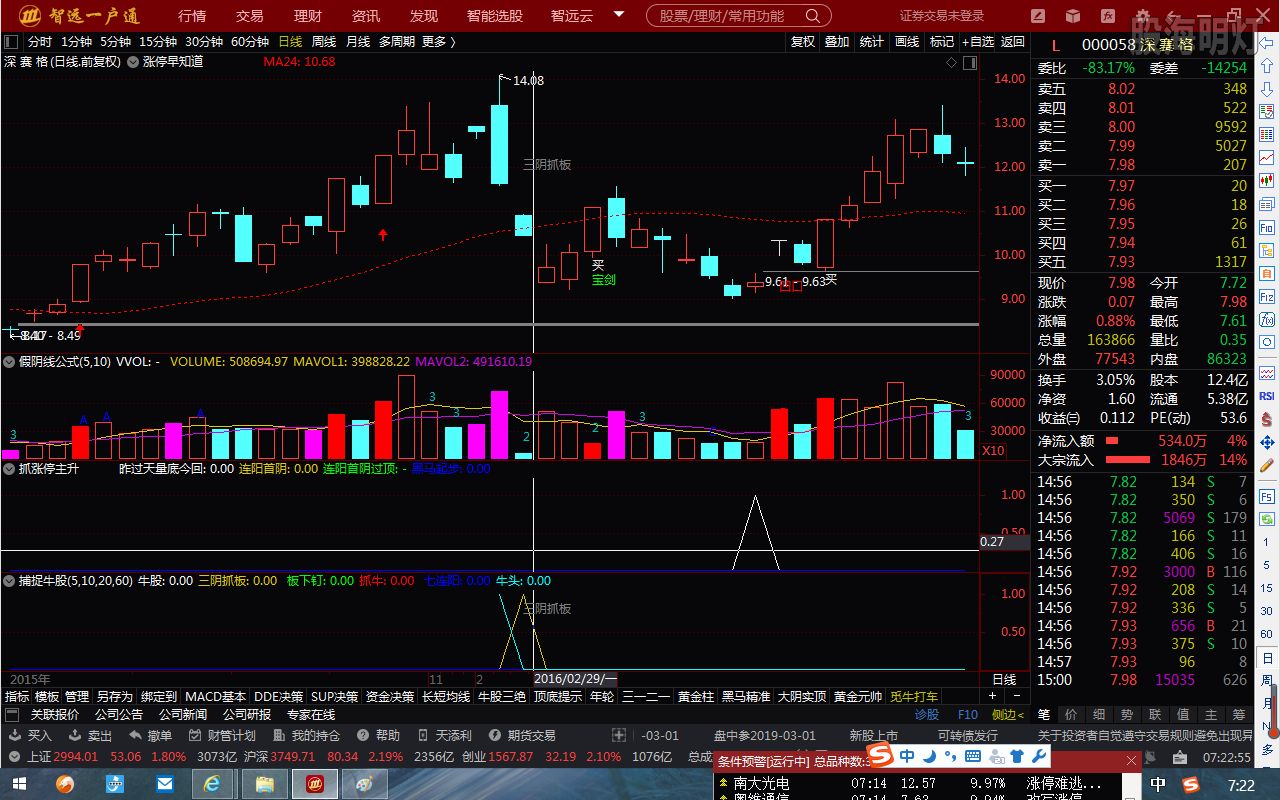The width and height of the screenshot is (1280, 800).
Task: Collapse the 假阴线公式 volume panel marker
Action: 10,361
